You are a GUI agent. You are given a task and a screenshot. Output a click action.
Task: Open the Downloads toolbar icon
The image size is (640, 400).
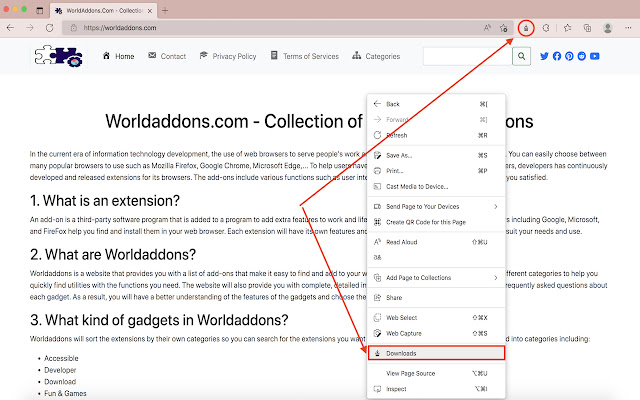coord(526,28)
